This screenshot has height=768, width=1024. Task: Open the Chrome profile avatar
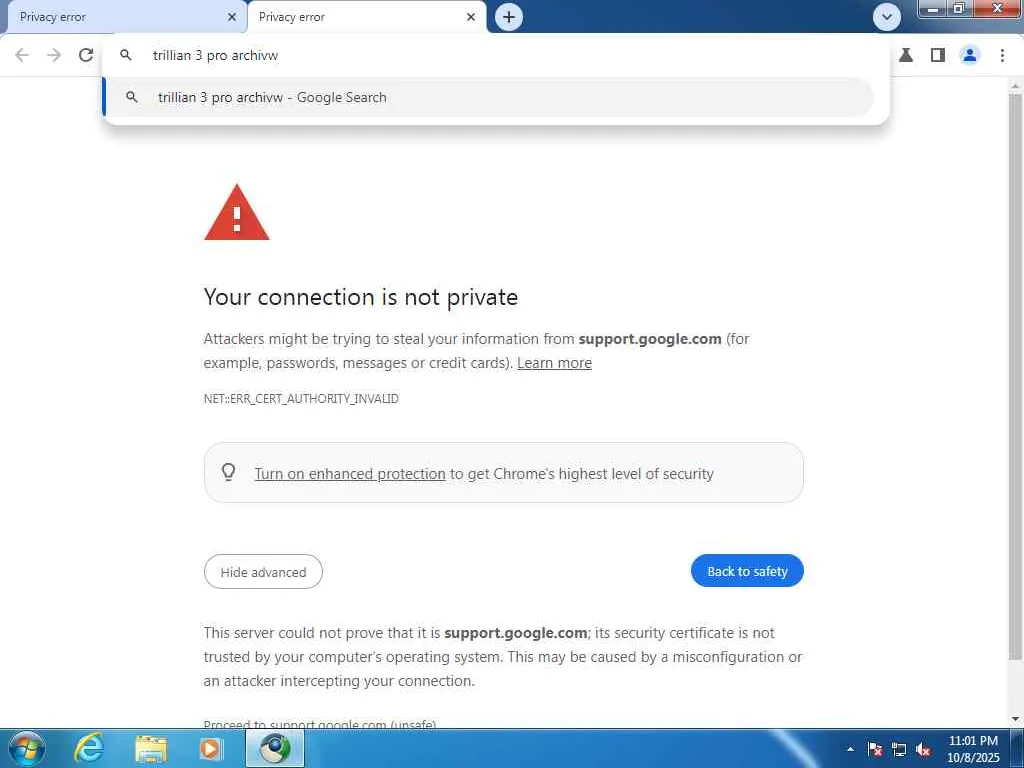click(x=969, y=56)
